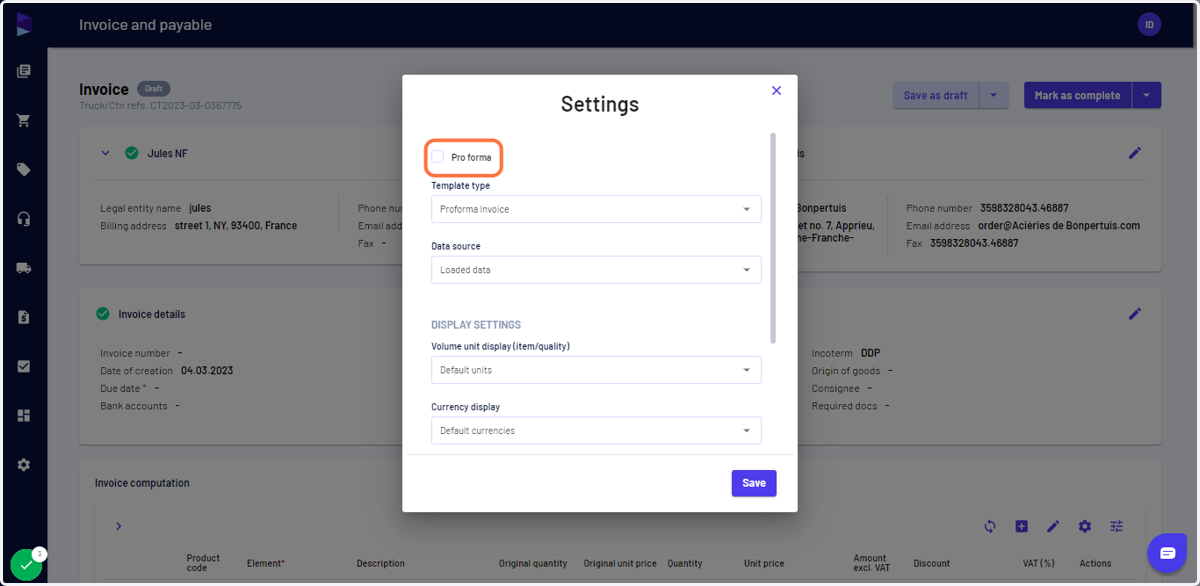Click the Incoterm DDP value
The image size is (1200, 586).
pos(871,353)
